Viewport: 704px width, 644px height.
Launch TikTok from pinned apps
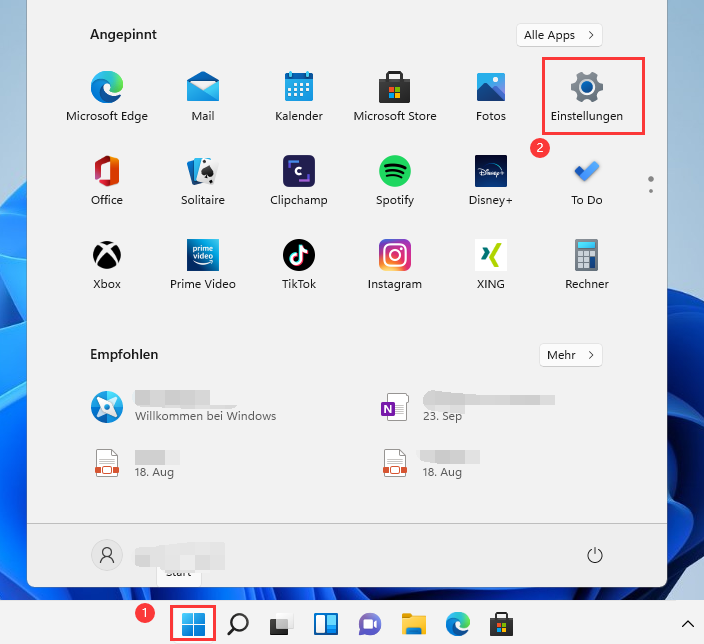[x=299, y=264]
